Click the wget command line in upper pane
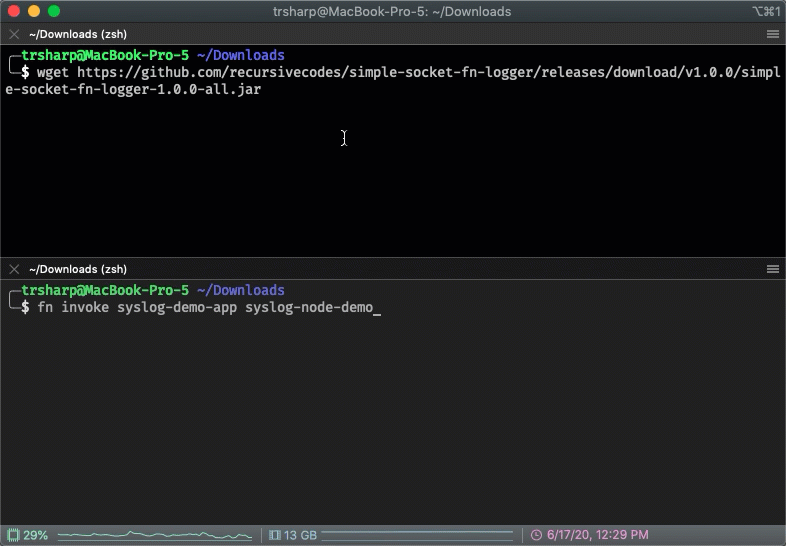Viewport: 786px width, 546px height. (409, 72)
